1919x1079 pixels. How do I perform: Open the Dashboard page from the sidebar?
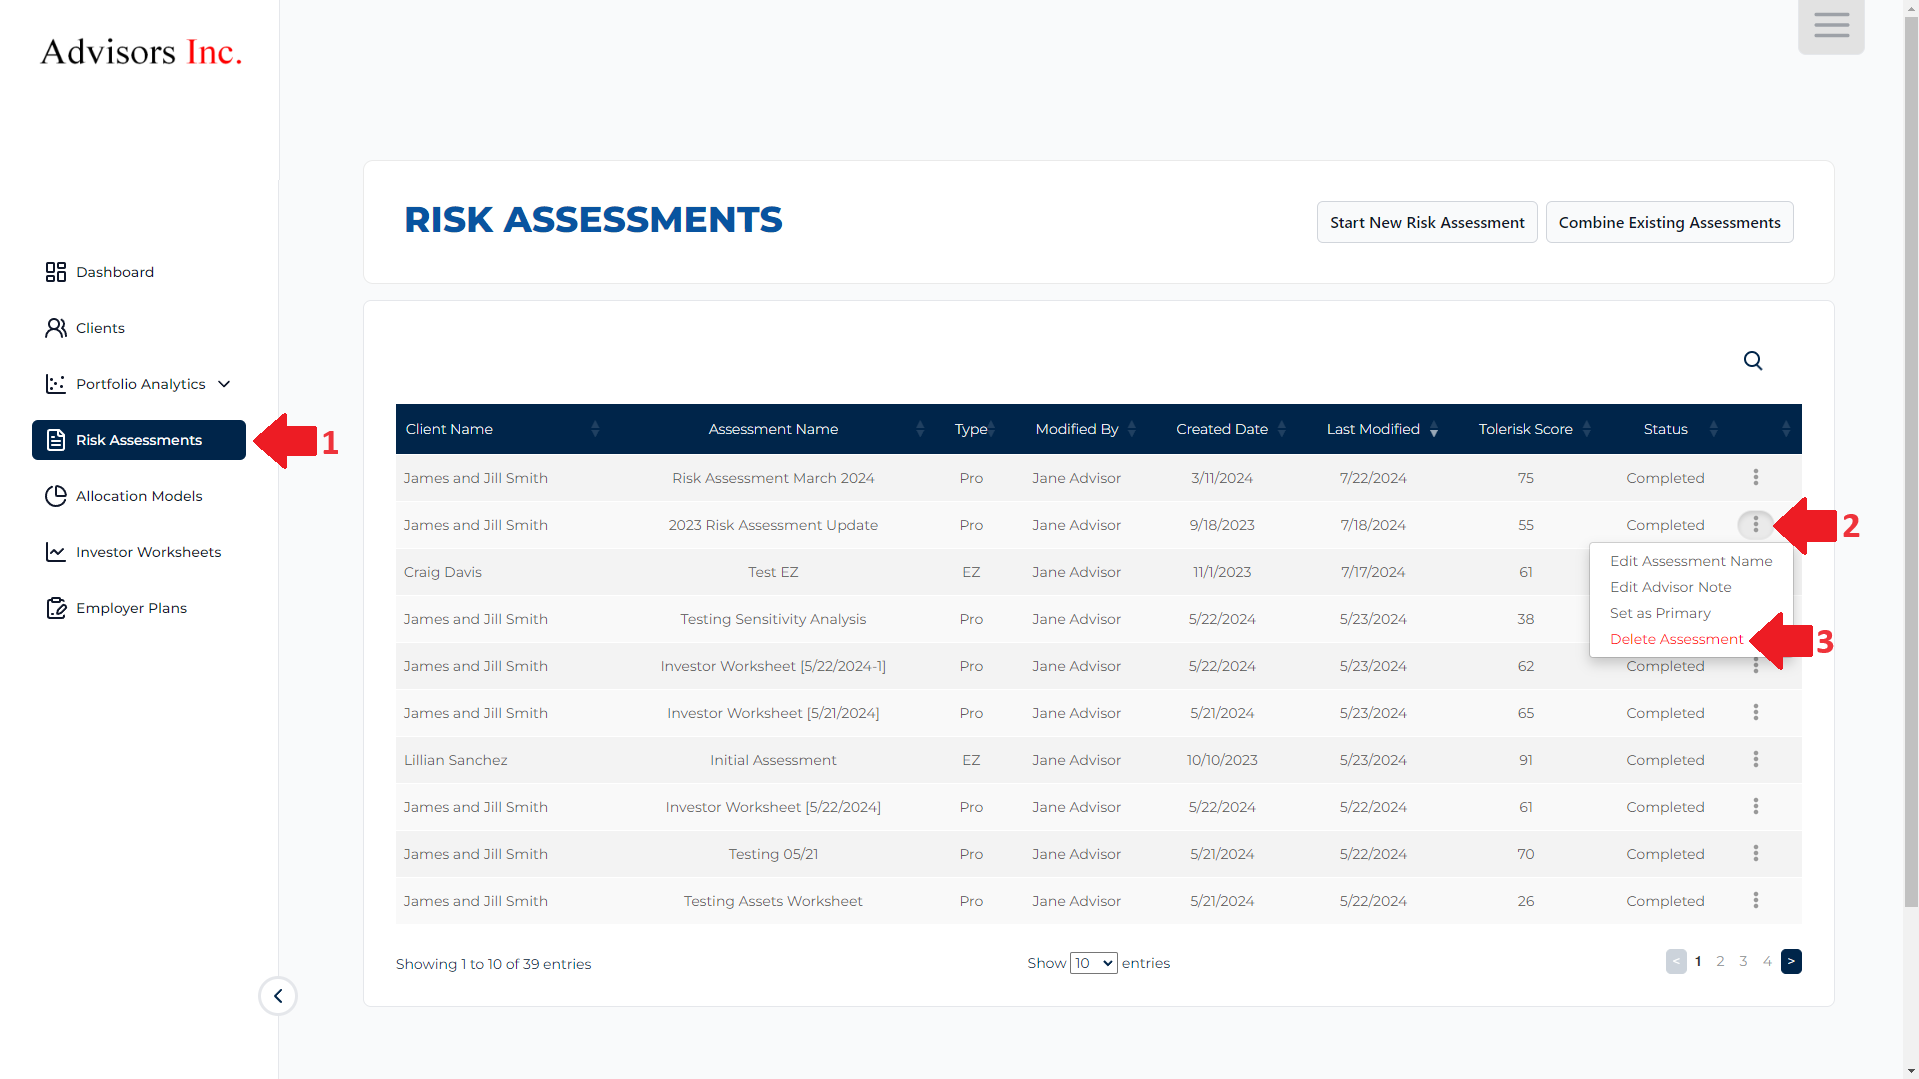pos(114,272)
